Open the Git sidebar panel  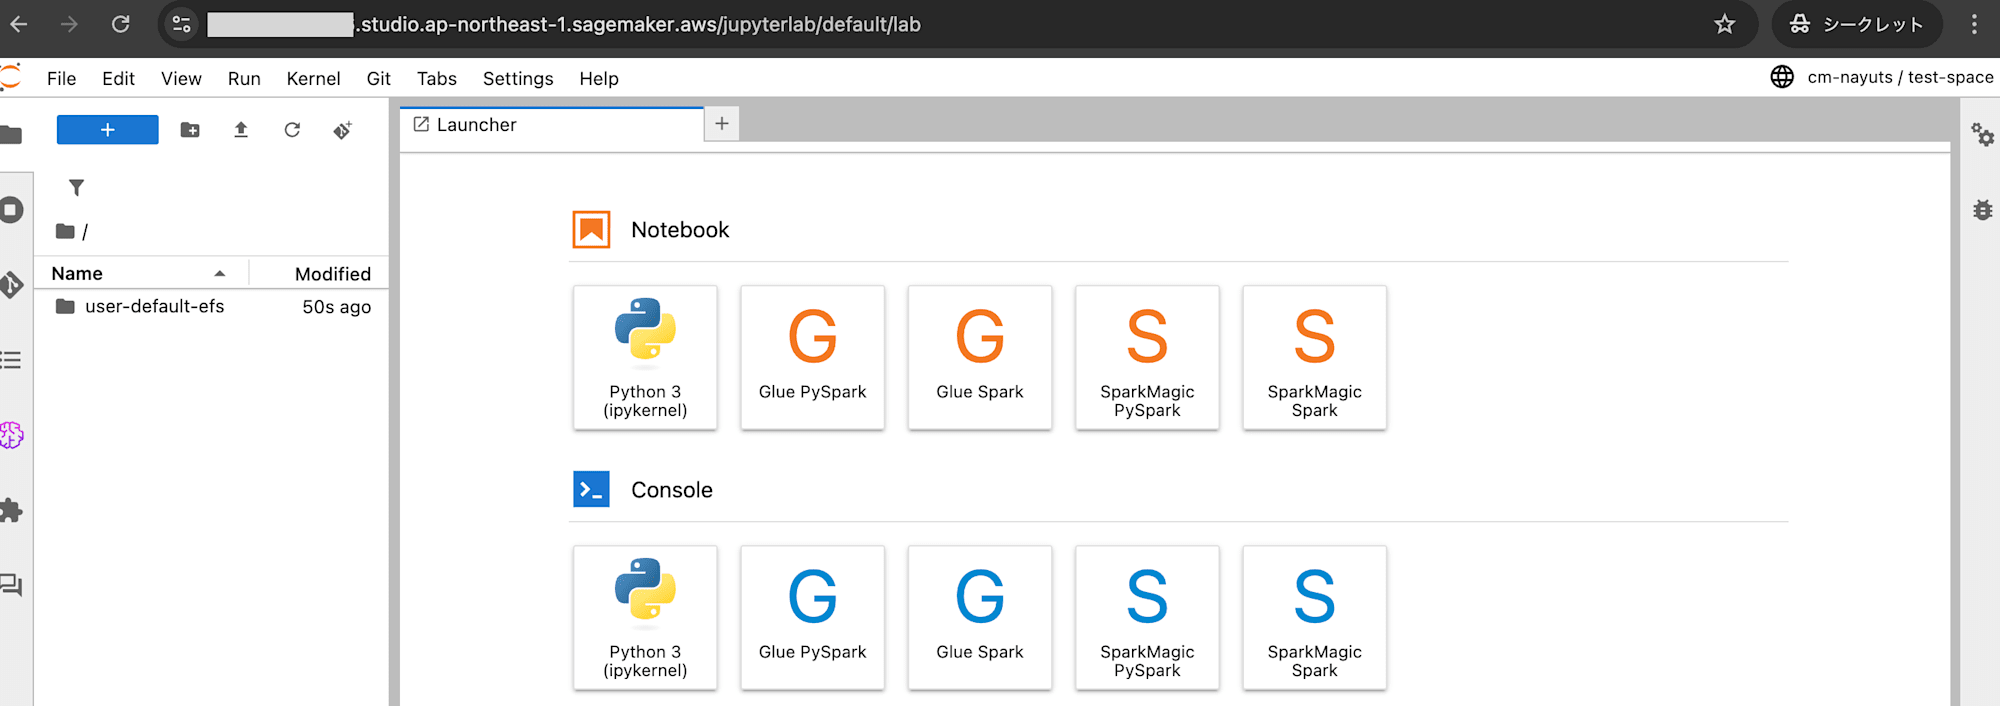click(11, 285)
